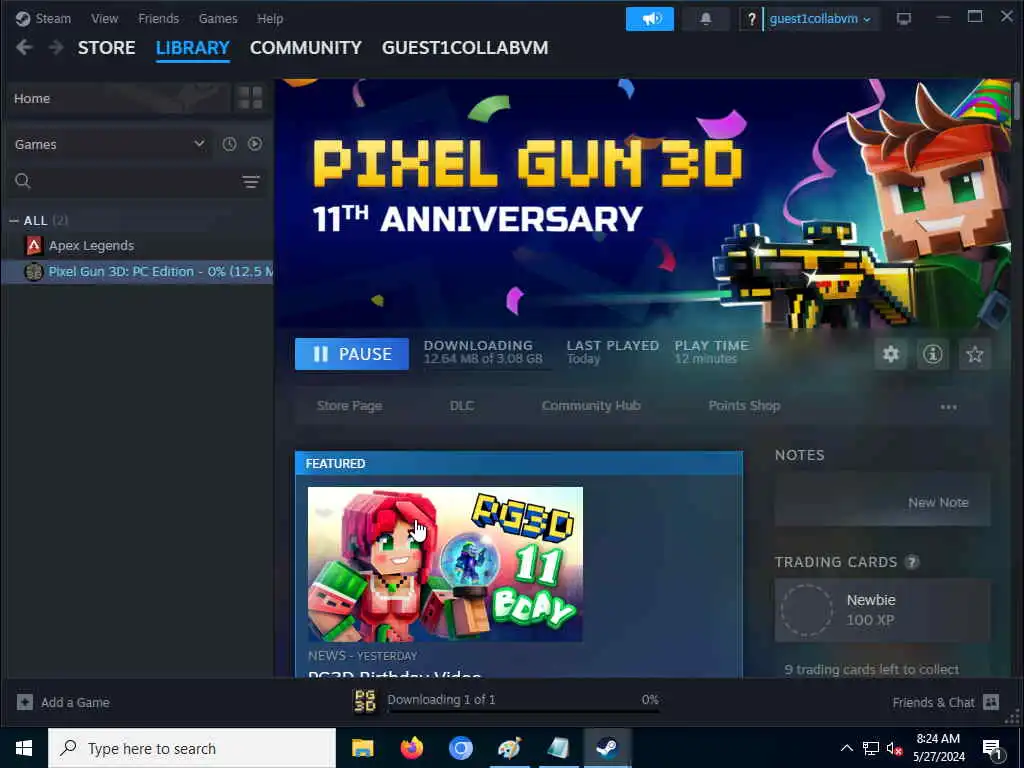Click the bottom download progress bar
Viewport: 1024px width, 768px height.
click(x=524, y=710)
